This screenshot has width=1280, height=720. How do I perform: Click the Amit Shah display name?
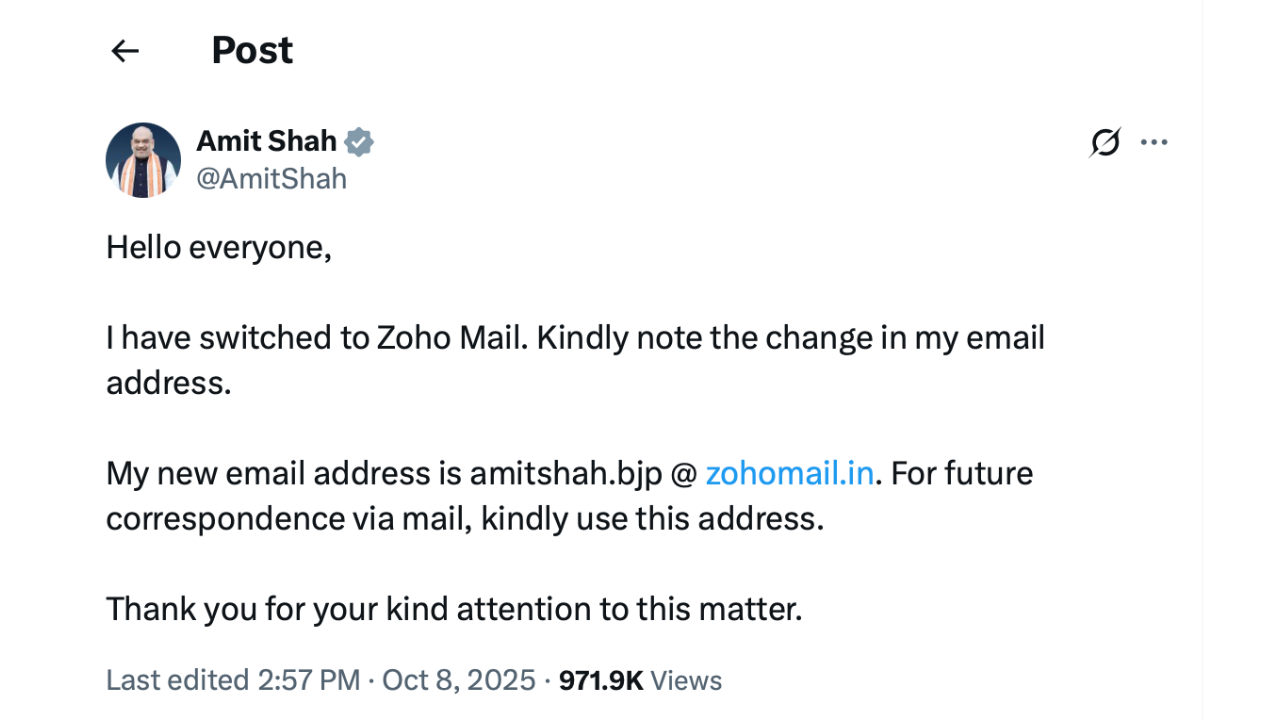click(266, 142)
